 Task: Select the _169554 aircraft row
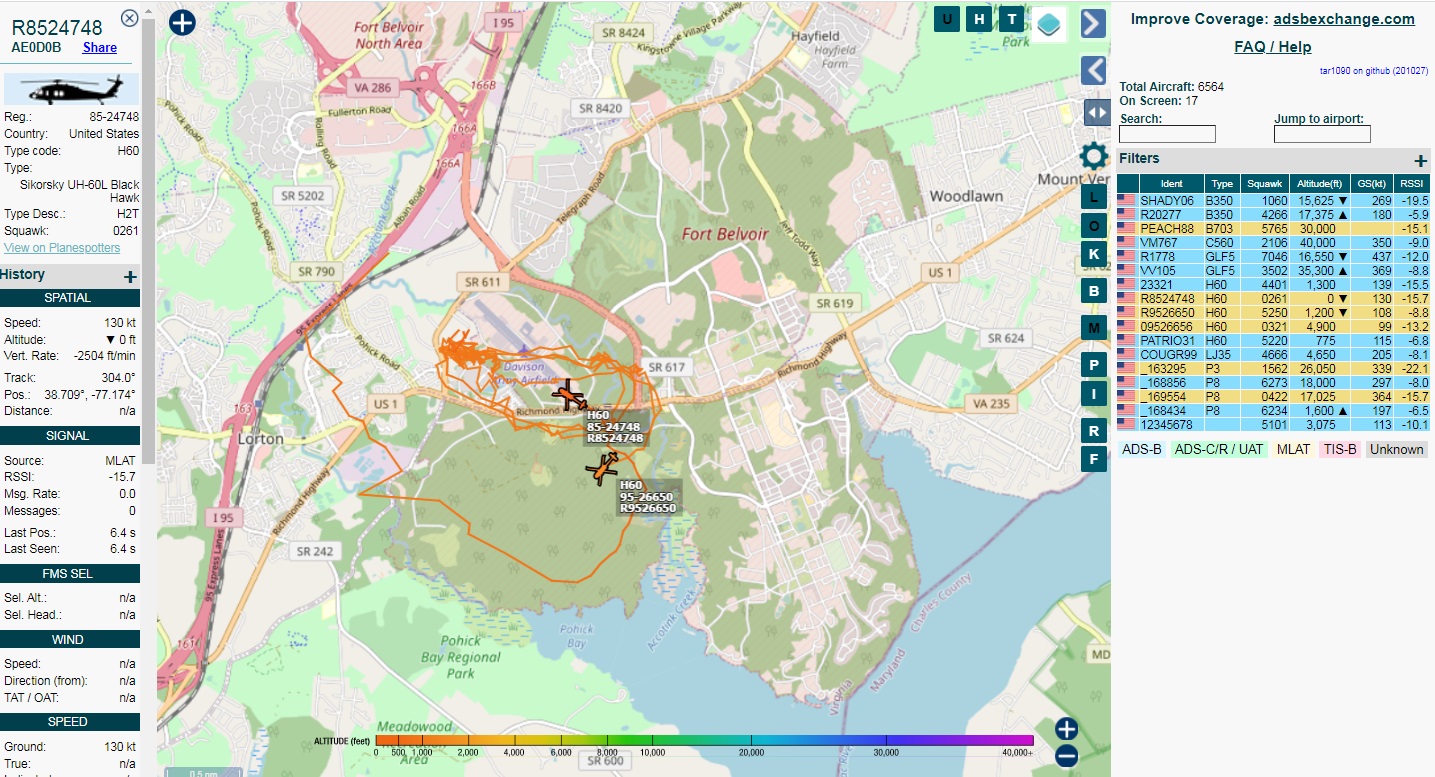tap(1273, 397)
